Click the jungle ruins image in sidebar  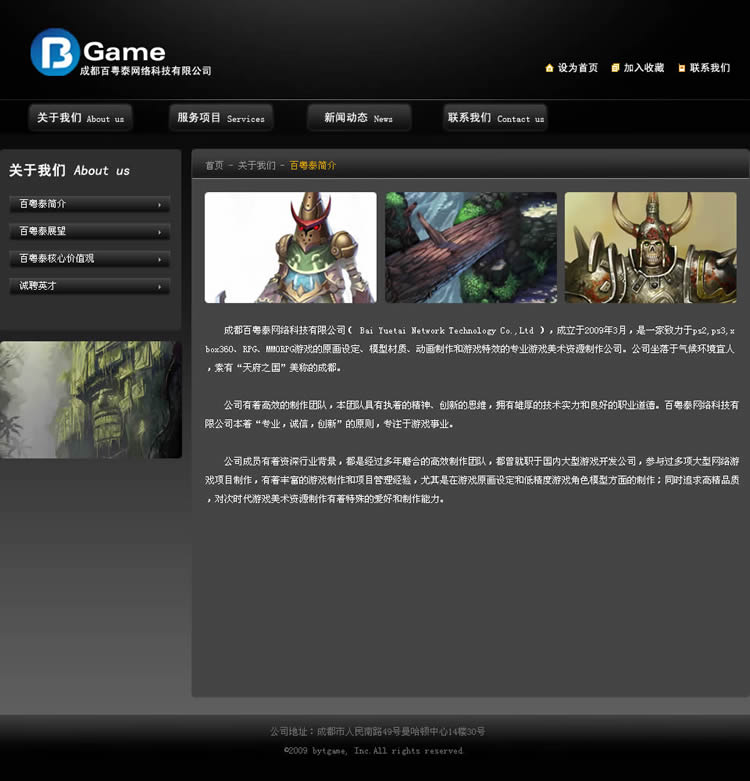click(x=91, y=399)
